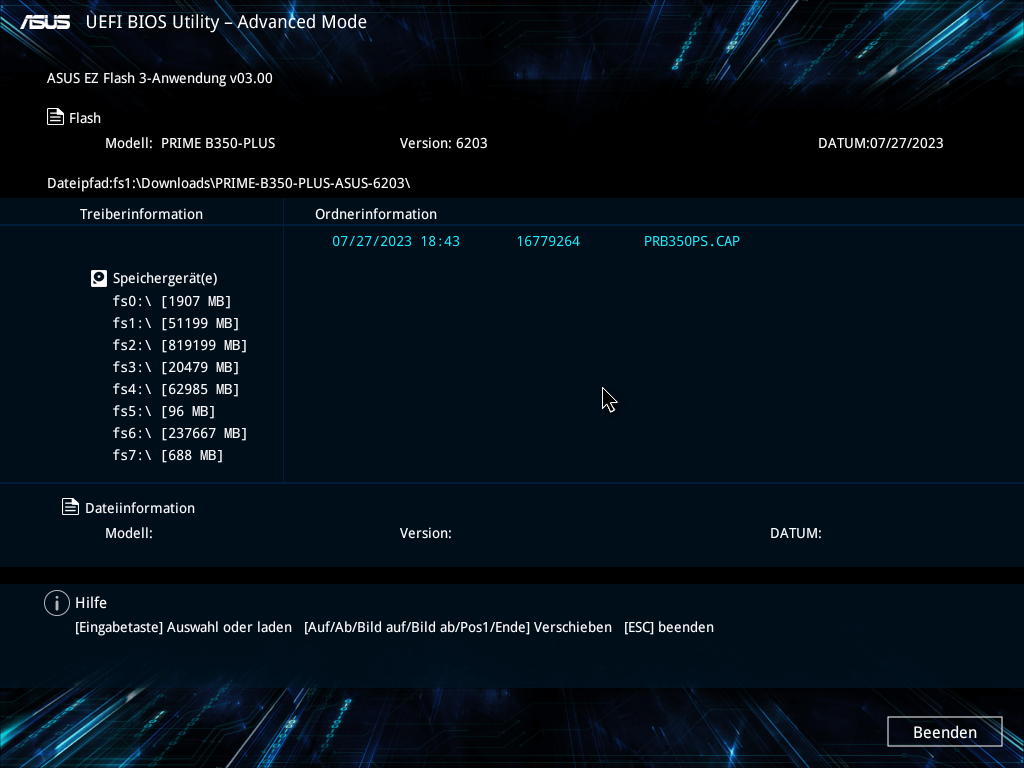Screen dimensions: 1024x768
Task: Click [Eingabetaste] Auswahl oder laden hint
Action: pos(184,627)
